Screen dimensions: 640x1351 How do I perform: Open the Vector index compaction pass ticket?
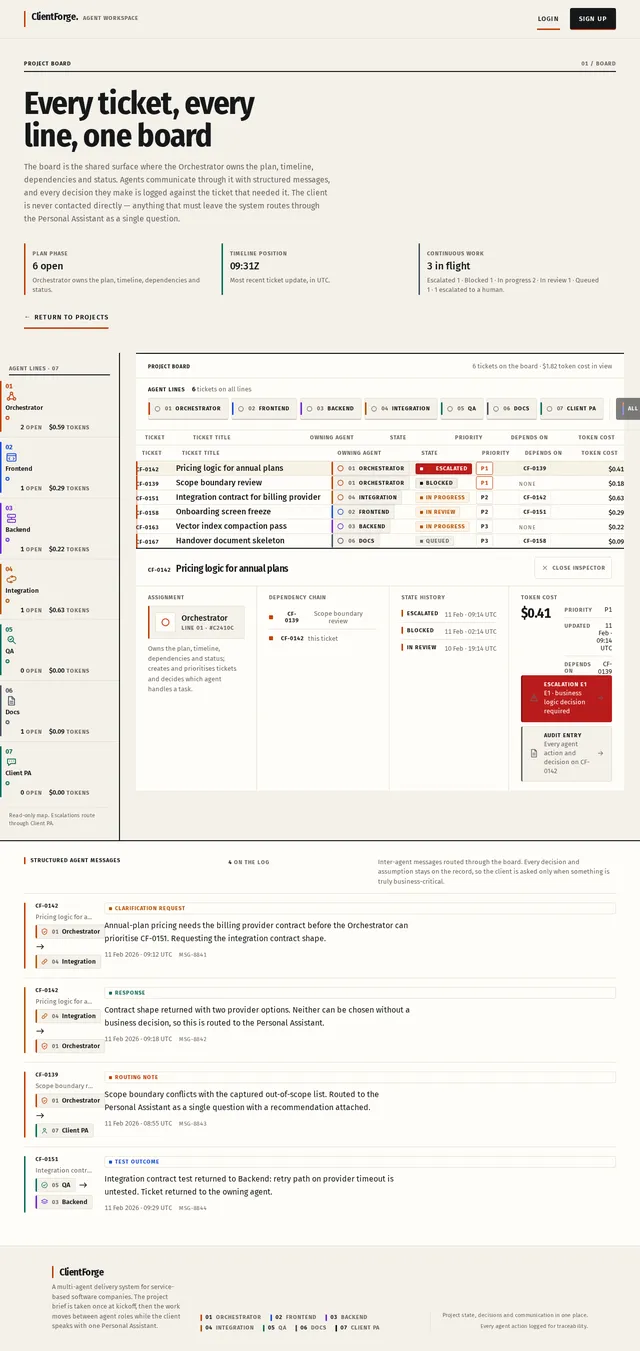click(380, 526)
